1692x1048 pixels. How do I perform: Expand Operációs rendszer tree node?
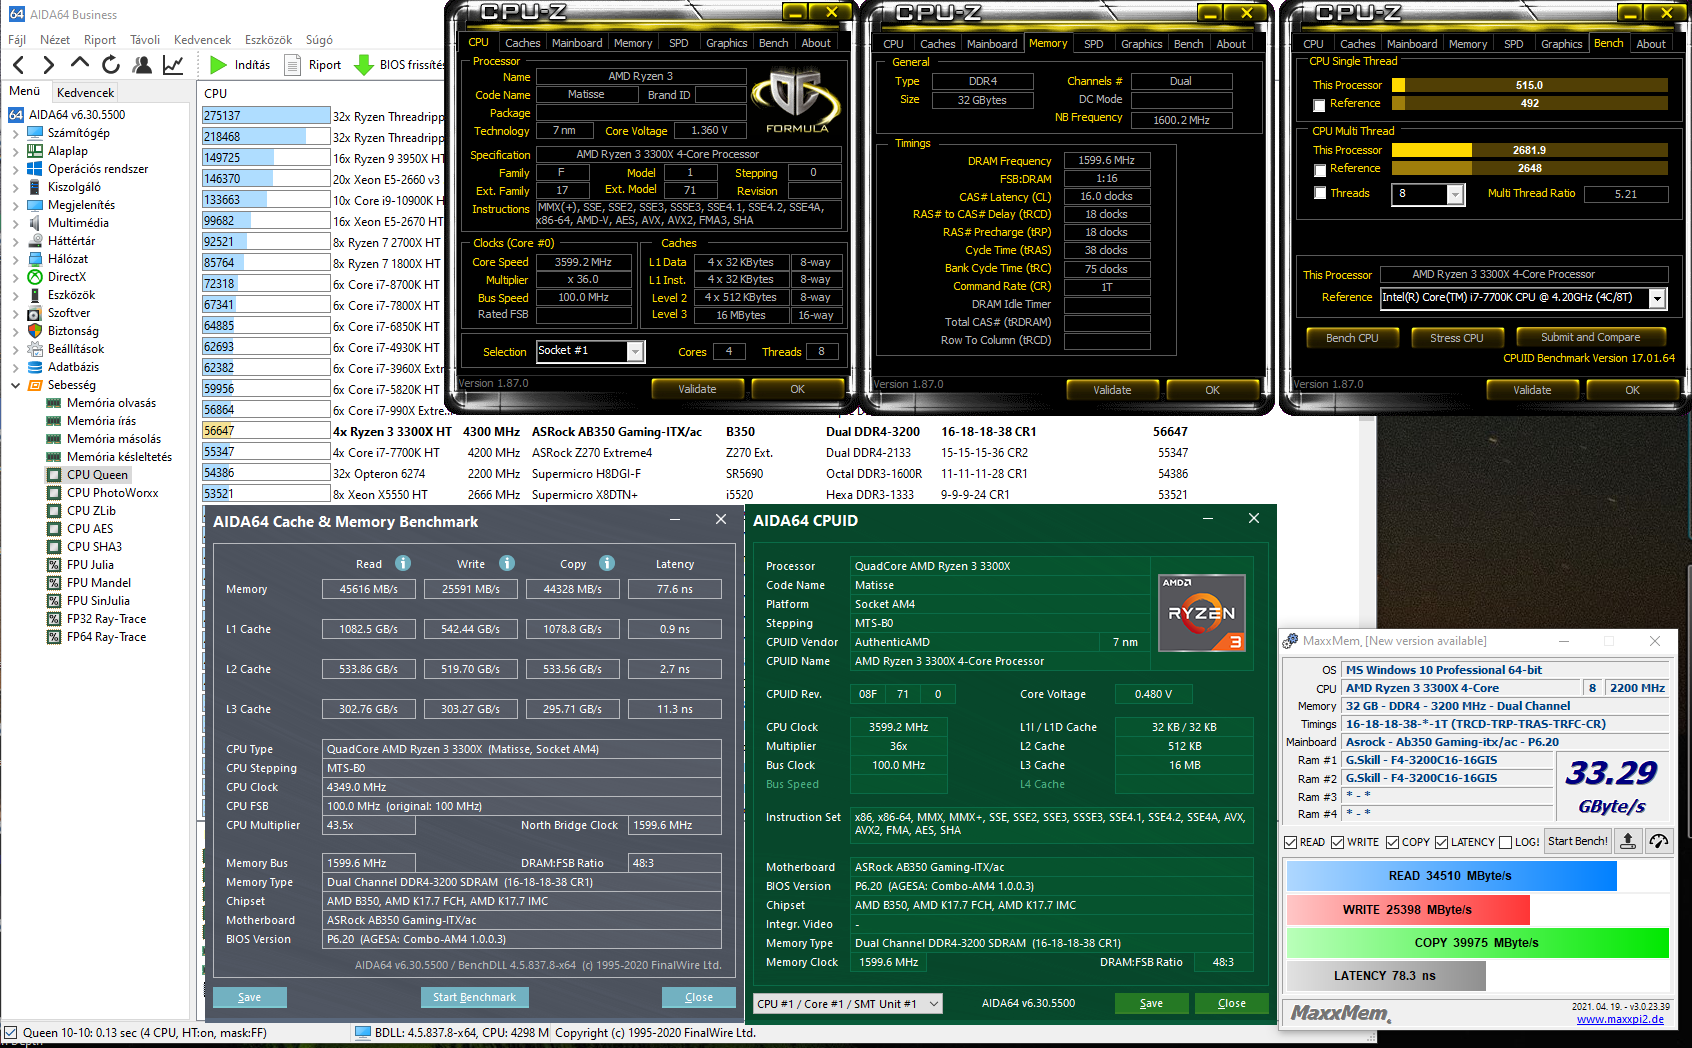(15, 169)
